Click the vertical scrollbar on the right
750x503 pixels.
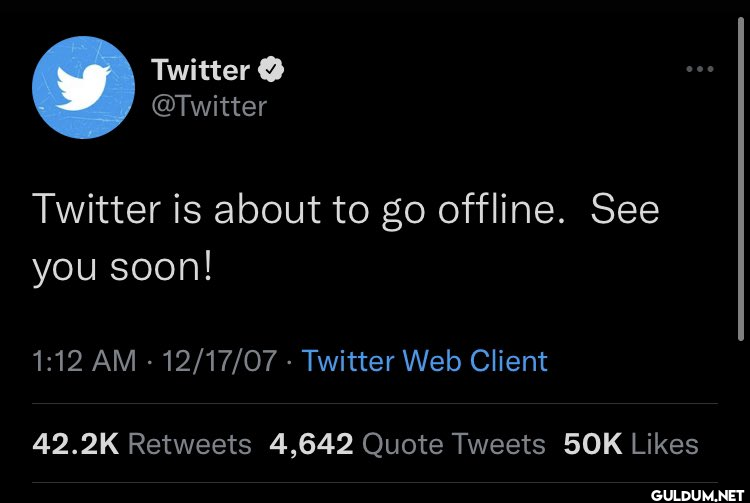click(741, 178)
